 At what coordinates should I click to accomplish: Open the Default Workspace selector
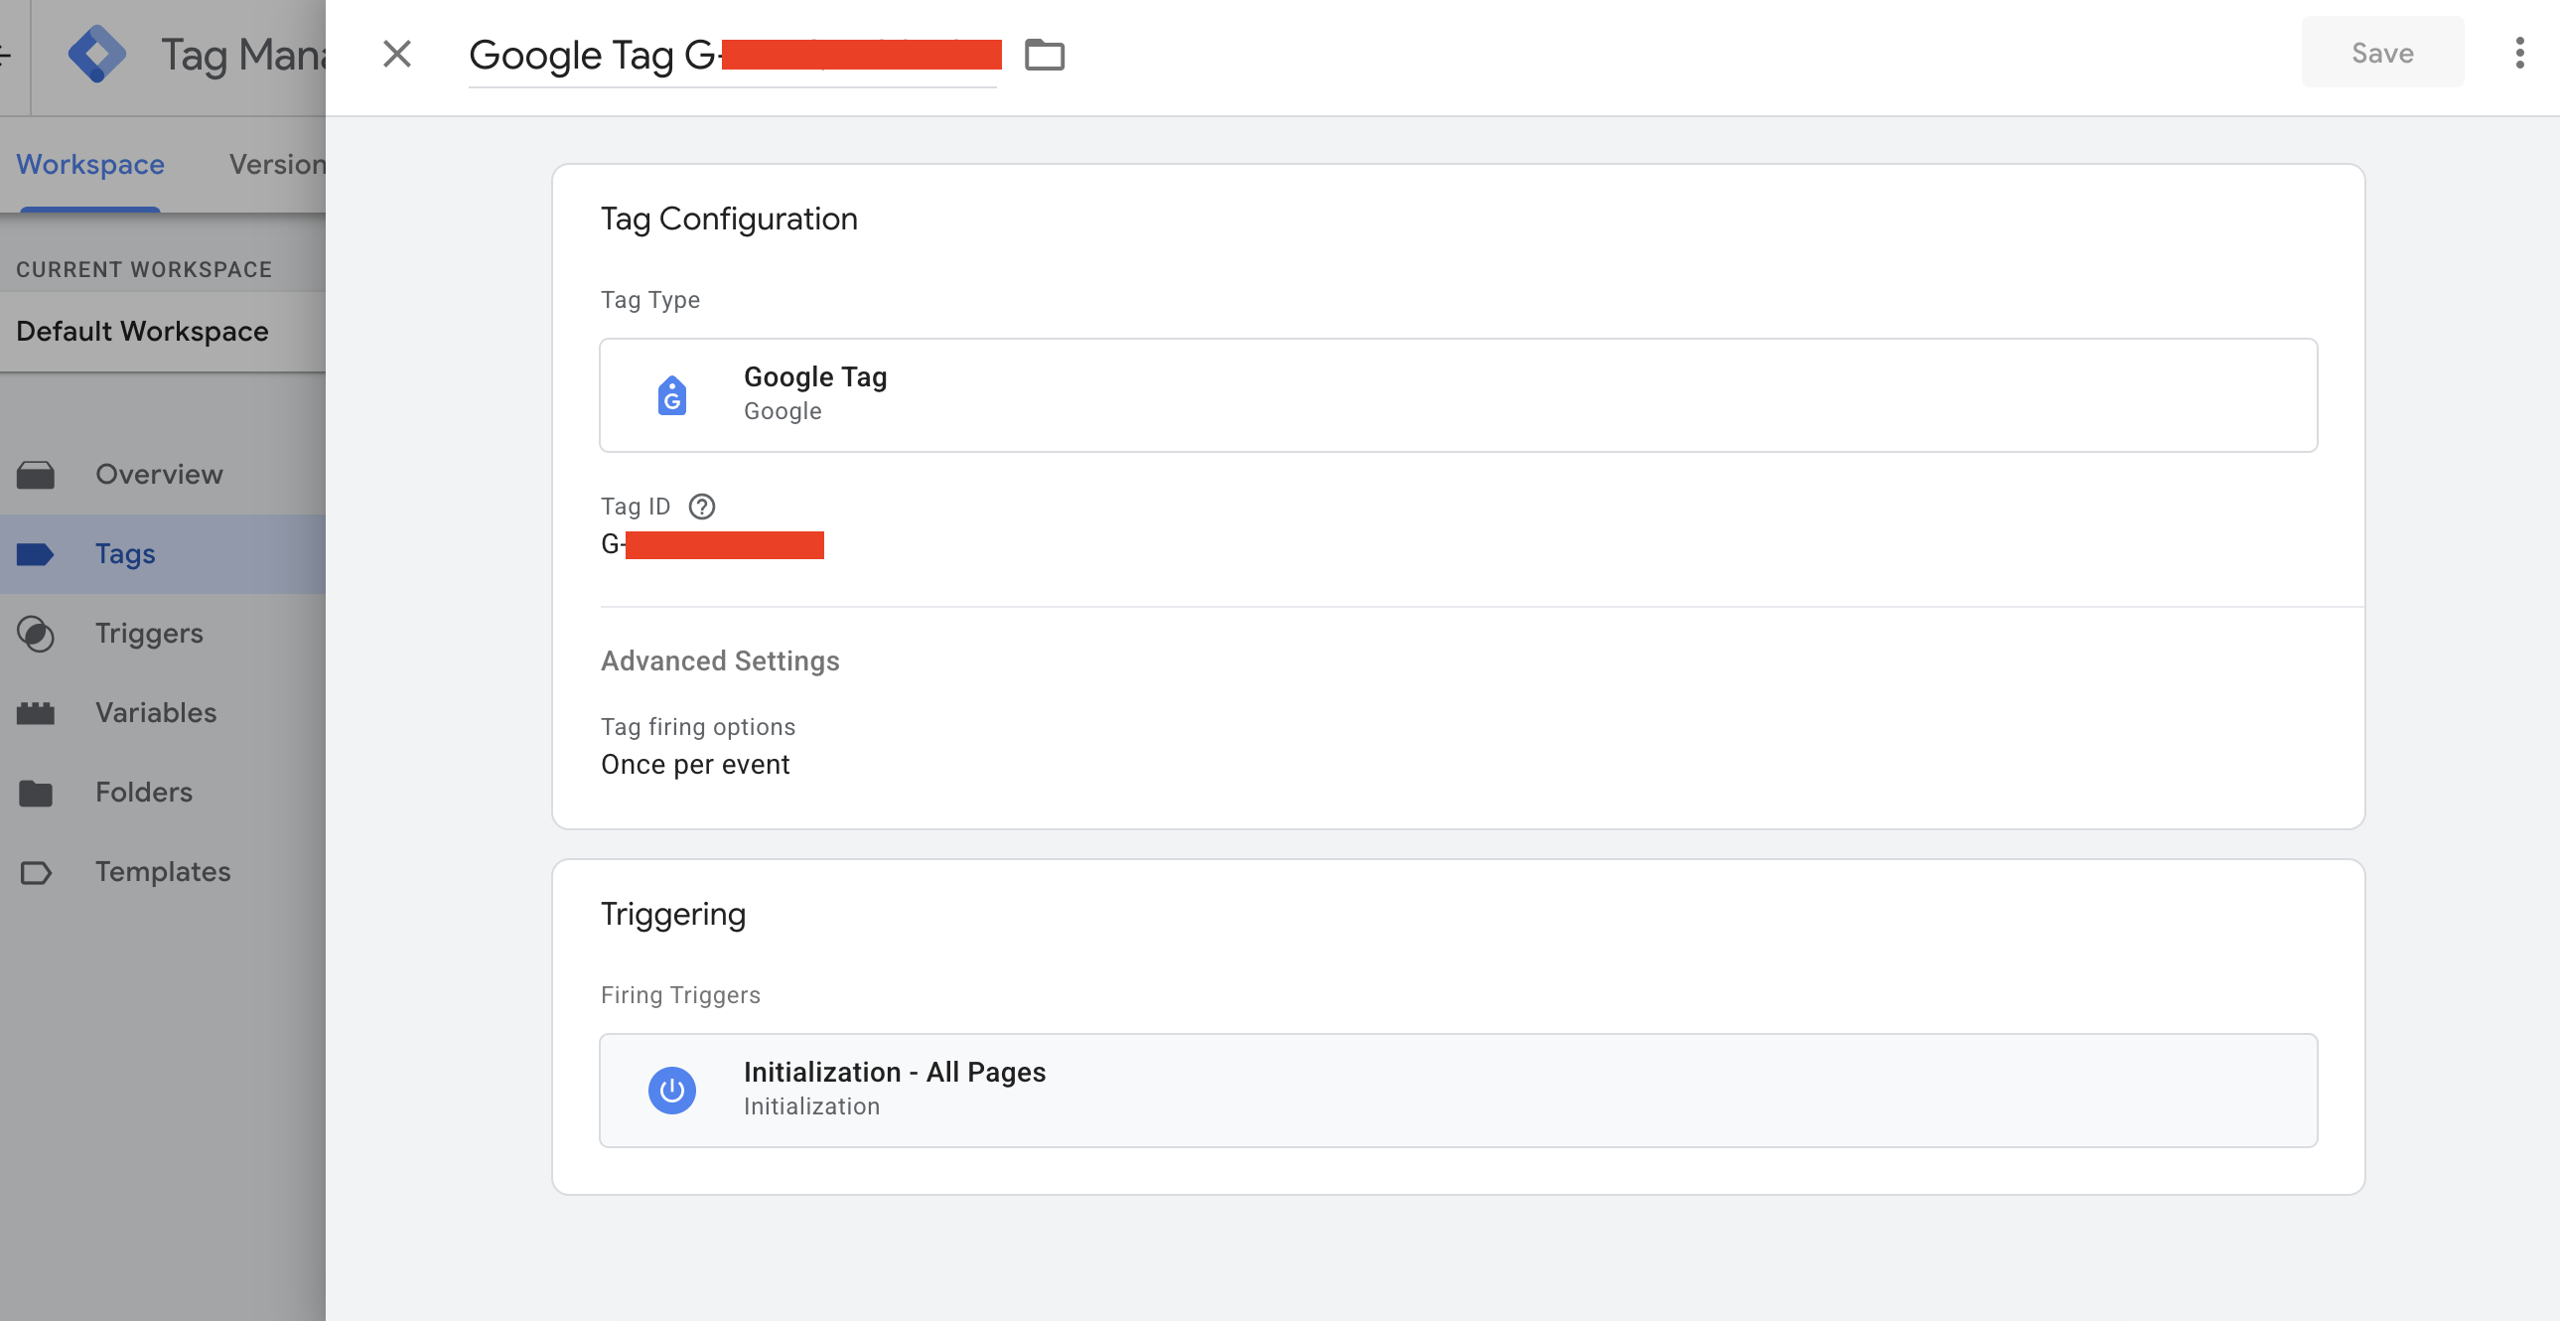point(163,331)
